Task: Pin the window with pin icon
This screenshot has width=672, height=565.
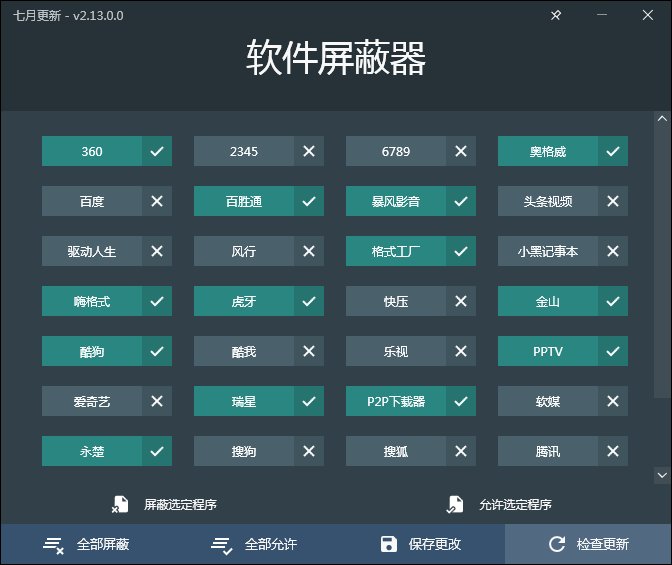Action: [x=556, y=15]
